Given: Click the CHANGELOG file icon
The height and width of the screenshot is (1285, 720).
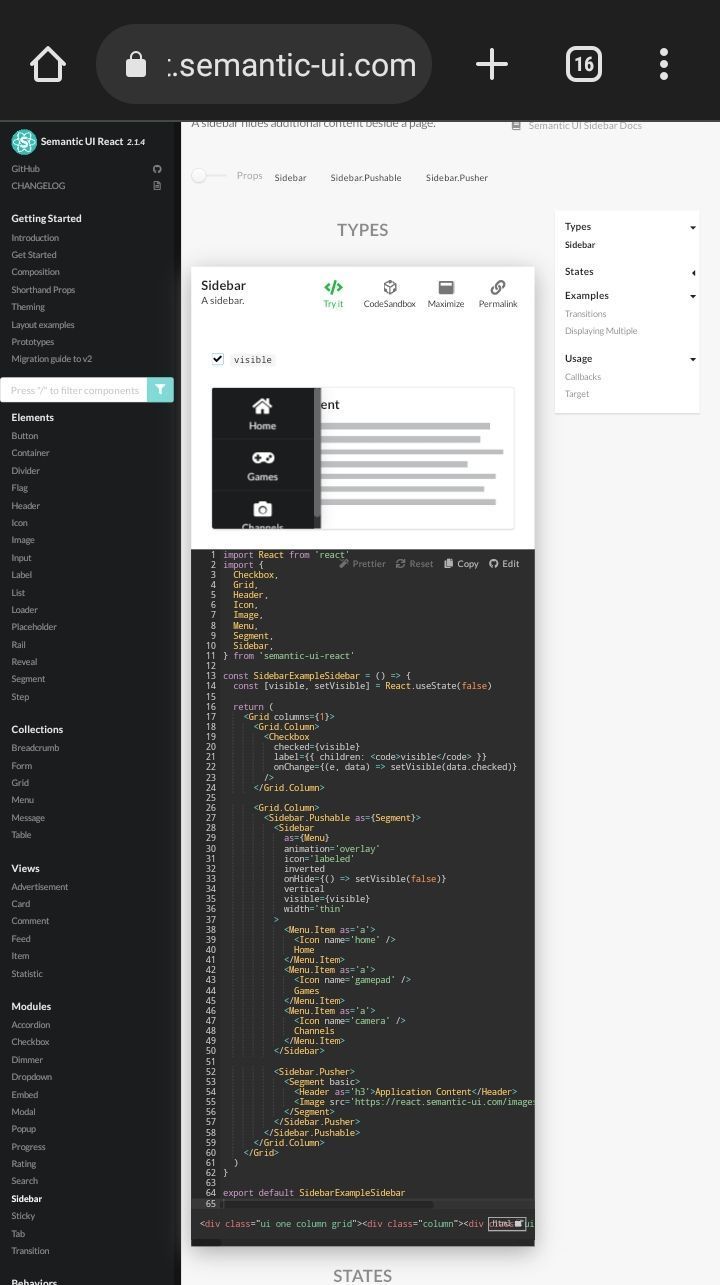Looking at the screenshot, I should coord(157,185).
